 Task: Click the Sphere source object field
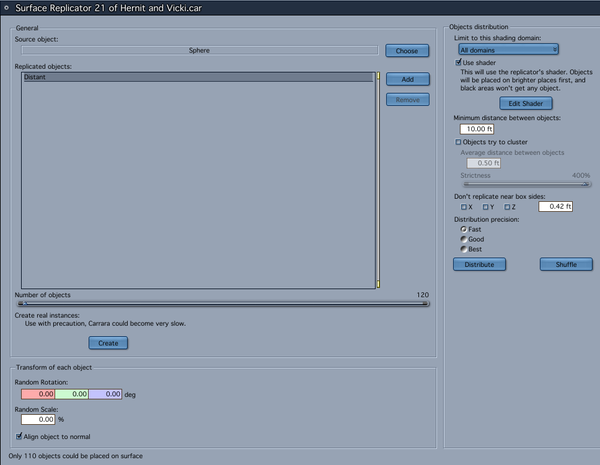199,50
